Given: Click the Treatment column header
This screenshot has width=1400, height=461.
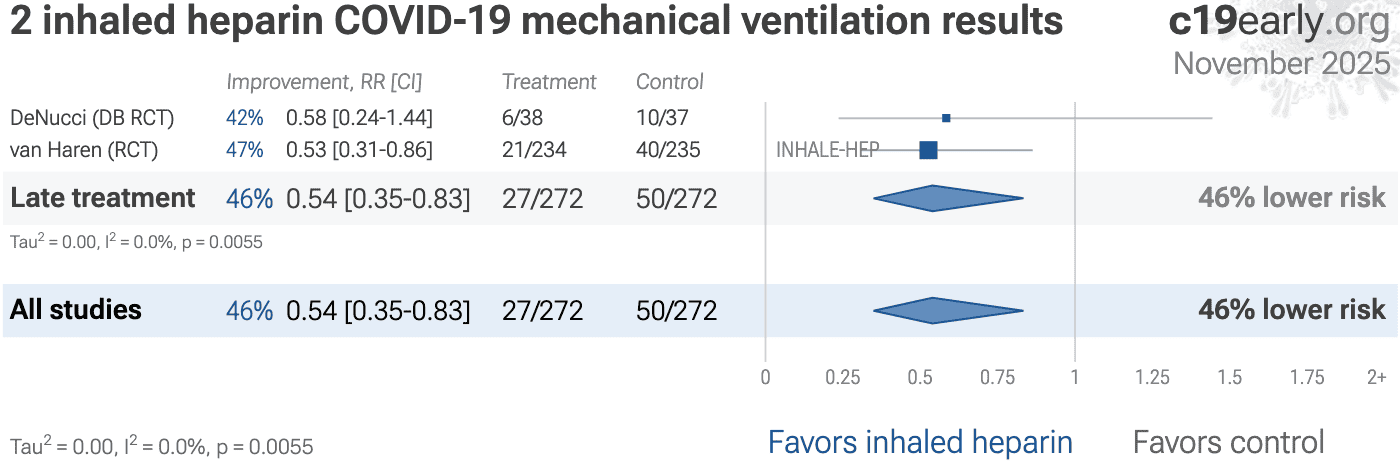Looking at the screenshot, I should tap(549, 82).
